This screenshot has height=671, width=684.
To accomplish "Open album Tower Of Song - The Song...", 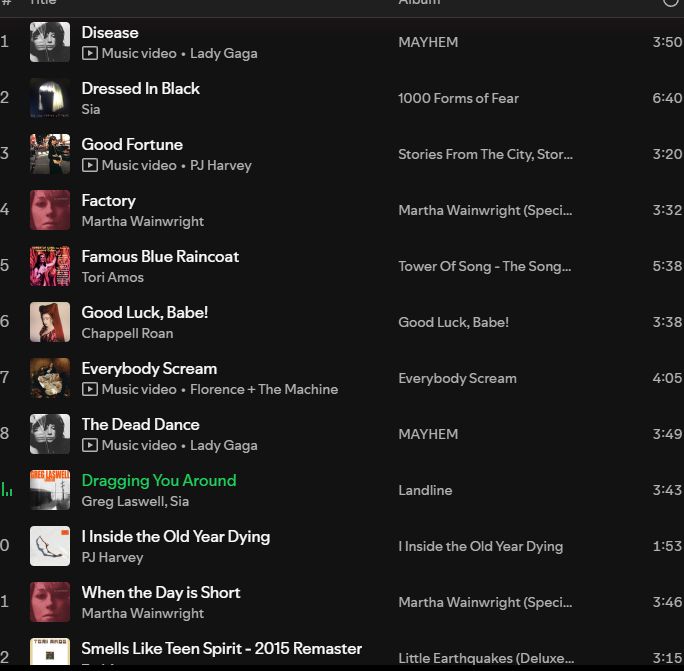I will tap(485, 266).
